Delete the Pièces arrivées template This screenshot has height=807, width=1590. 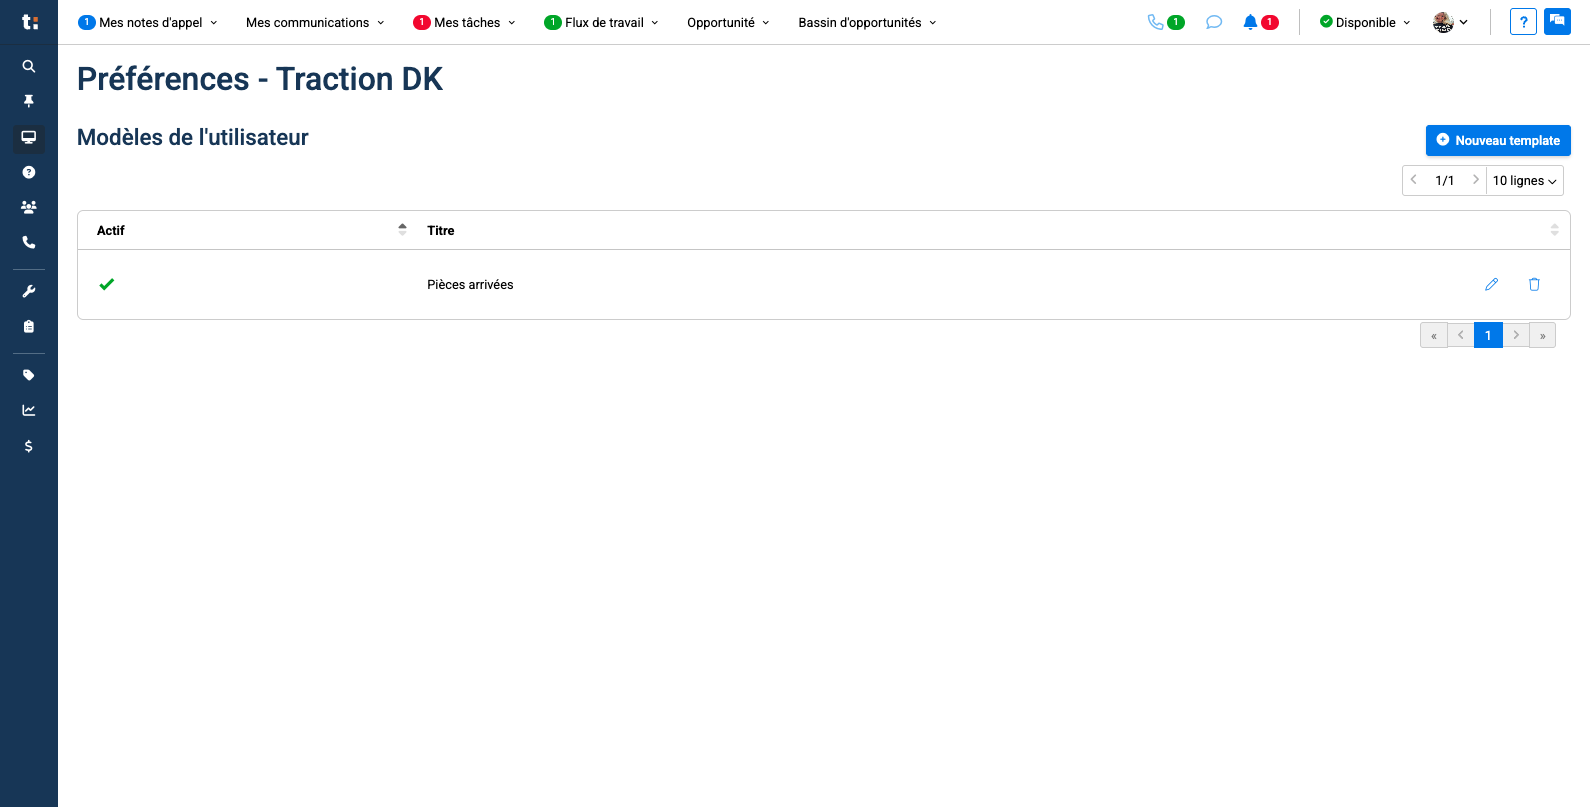[x=1534, y=285]
